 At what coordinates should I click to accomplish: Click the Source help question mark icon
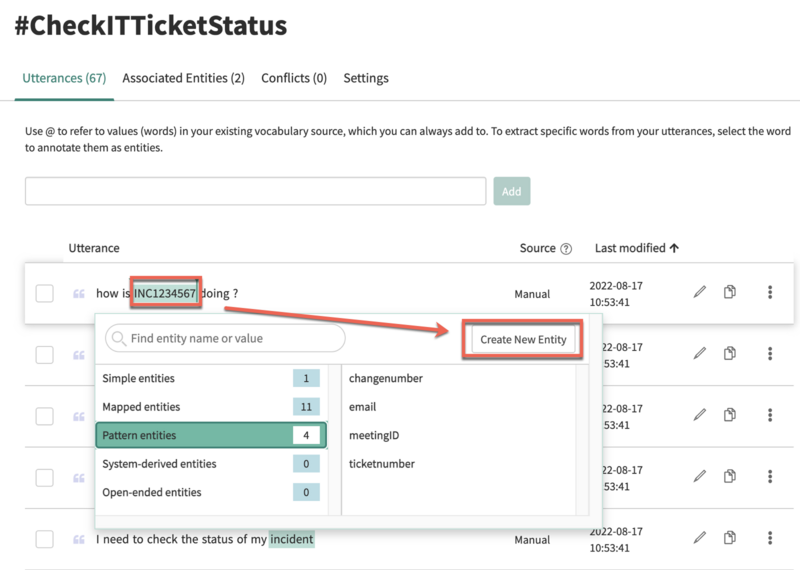pos(566,249)
